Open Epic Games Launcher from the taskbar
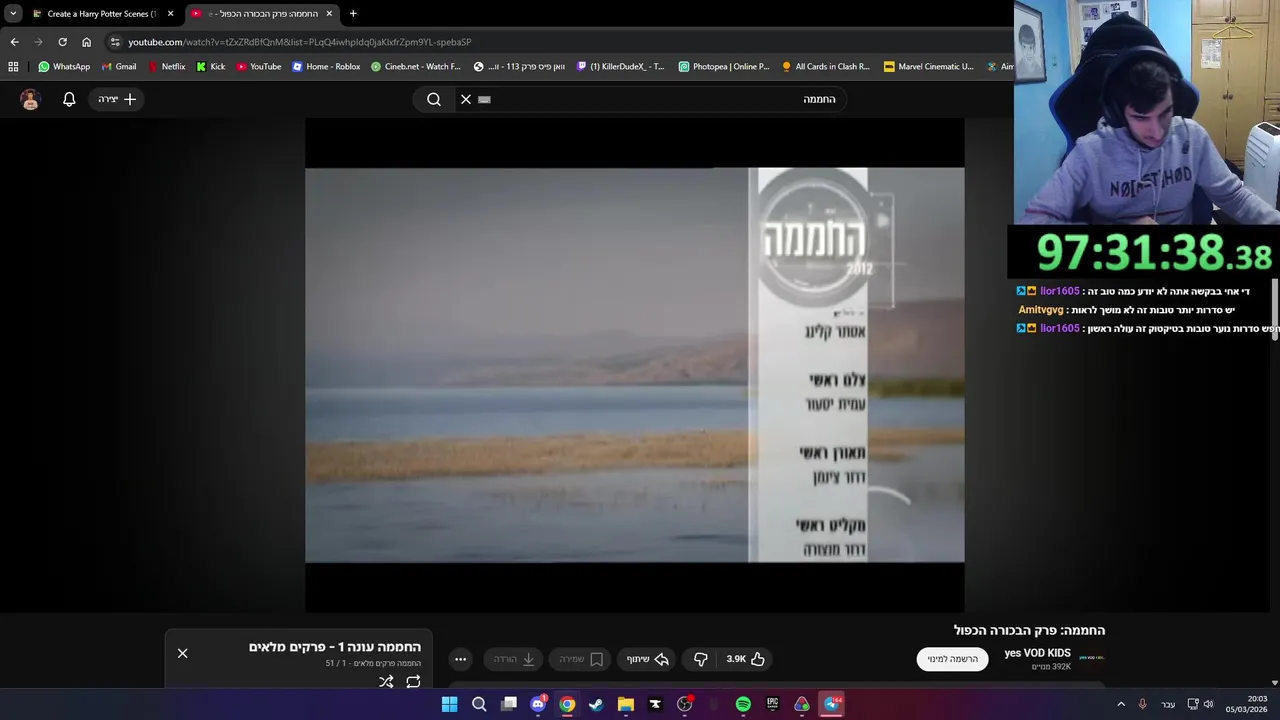 click(772, 704)
